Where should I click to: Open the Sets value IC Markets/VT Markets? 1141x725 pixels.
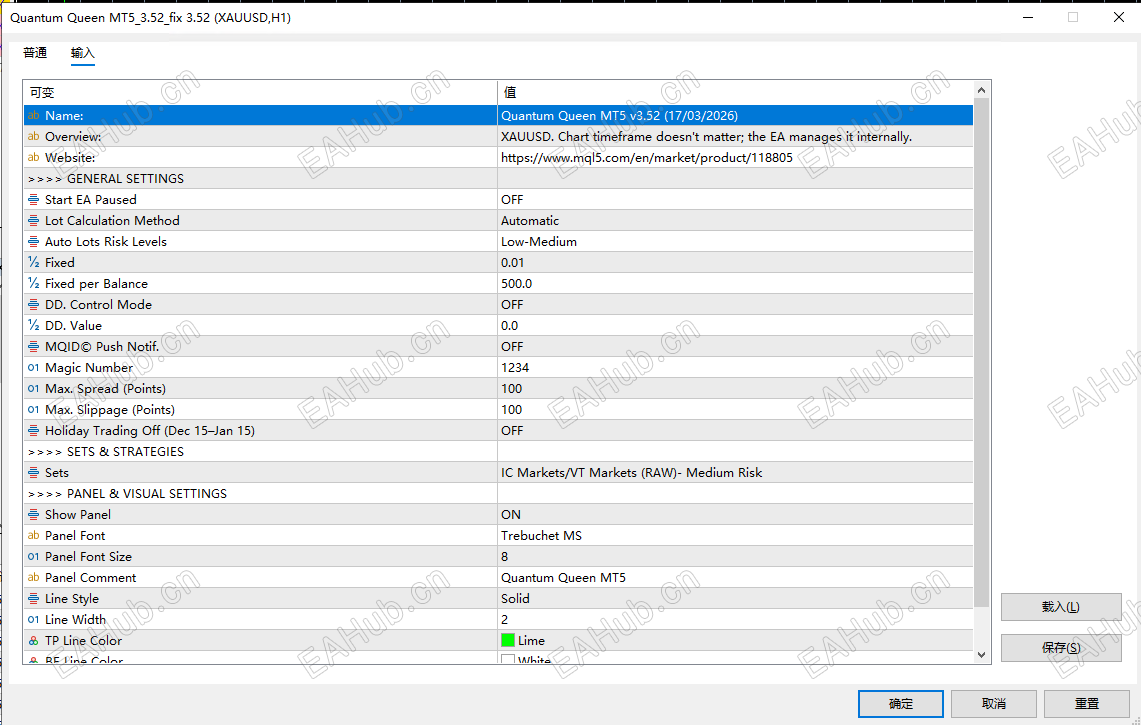click(735, 472)
